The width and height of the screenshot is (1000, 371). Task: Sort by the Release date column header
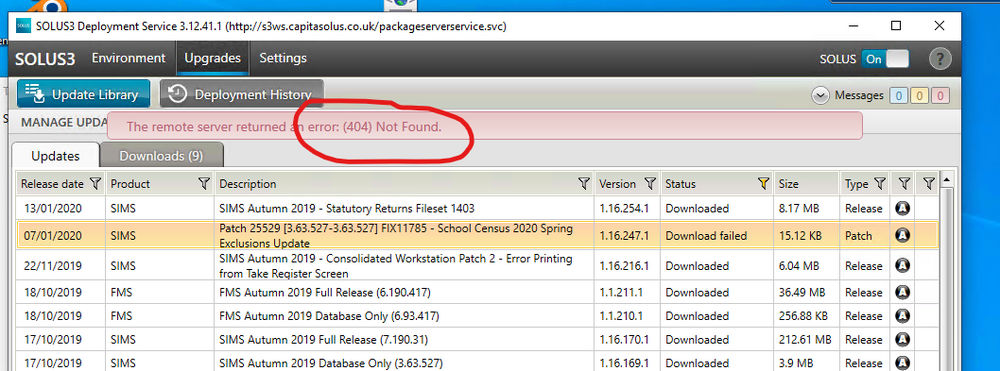[52, 184]
